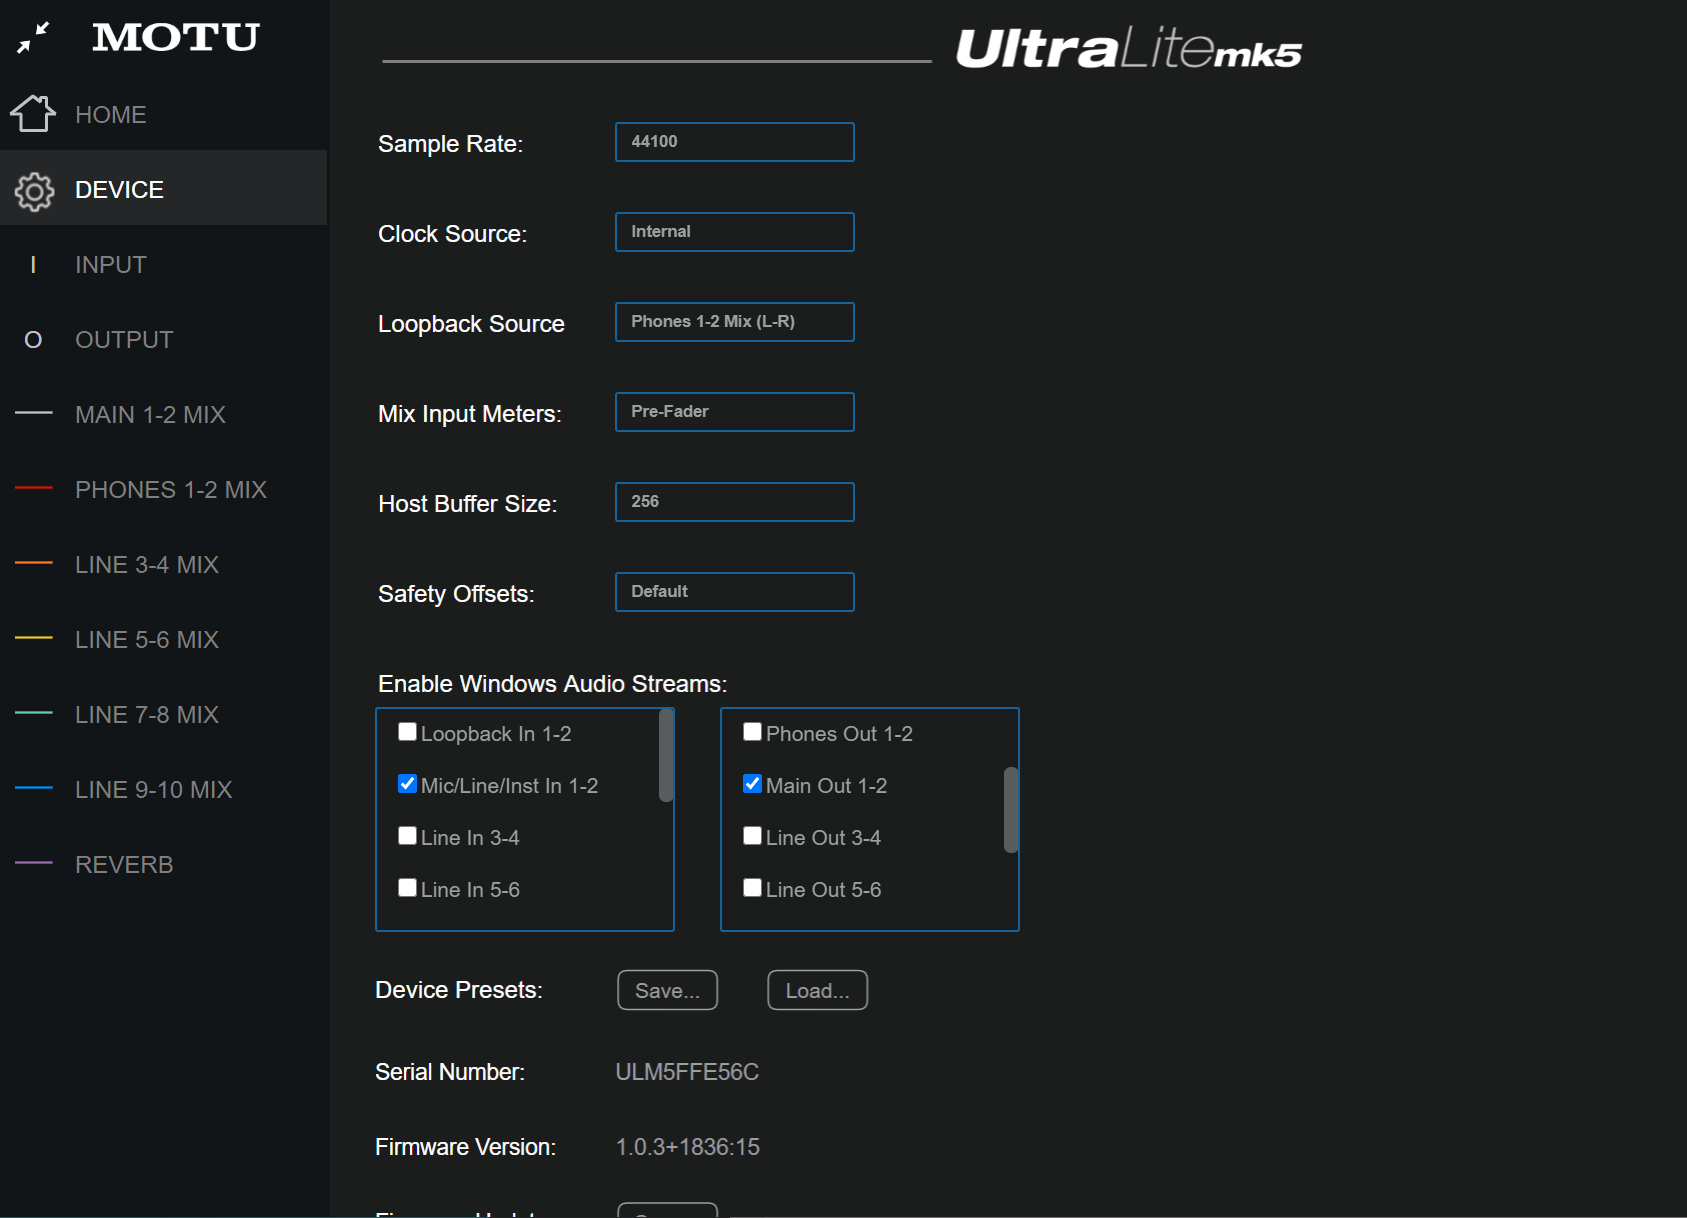
Task: Open the Clock Source dropdown
Action: point(734,232)
